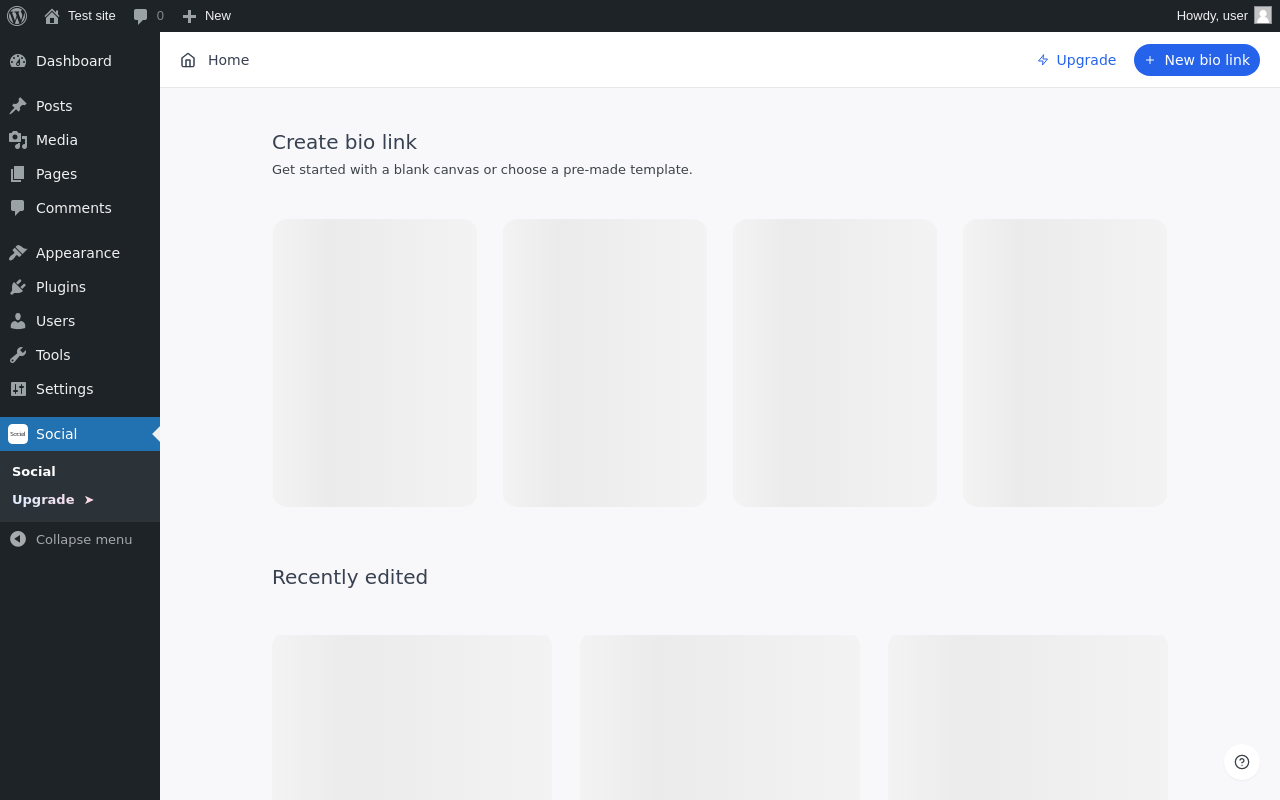Screen dimensions: 1280x800
Task: Select the fourth bio link template placeholder
Action: (x=1065, y=363)
